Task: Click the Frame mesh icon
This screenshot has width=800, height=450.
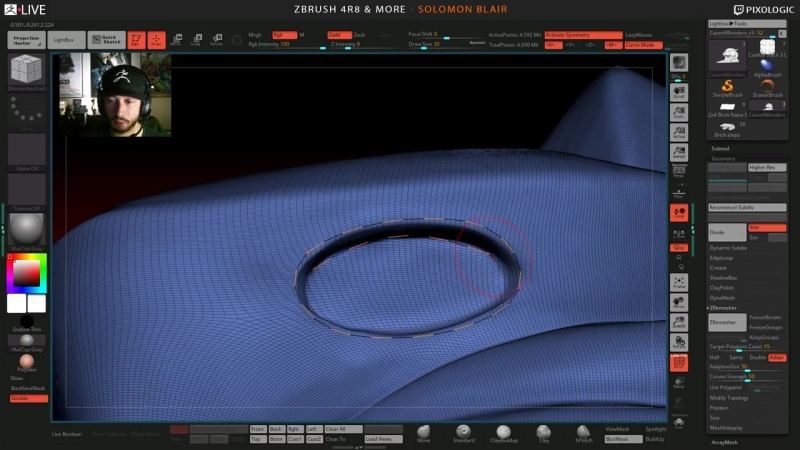Action: pyautogui.click(x=679, y=283)
